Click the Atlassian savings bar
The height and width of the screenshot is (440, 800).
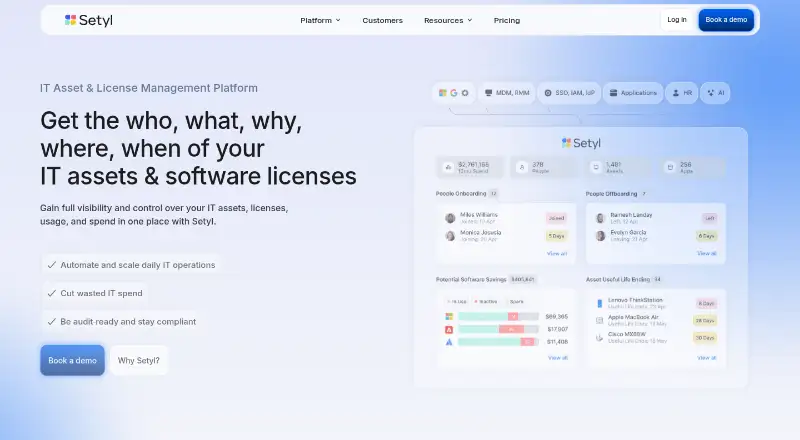coord(498,342)
